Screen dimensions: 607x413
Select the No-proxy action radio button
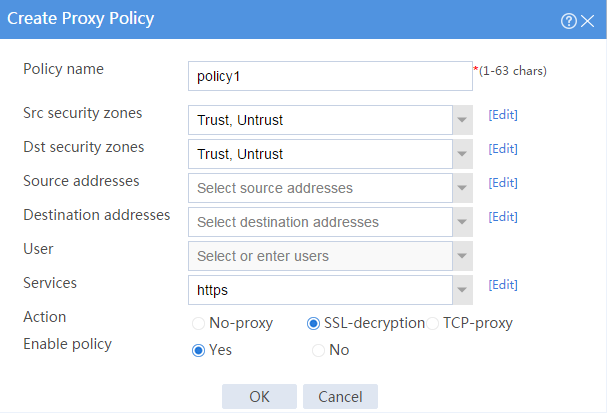[198, 323]
